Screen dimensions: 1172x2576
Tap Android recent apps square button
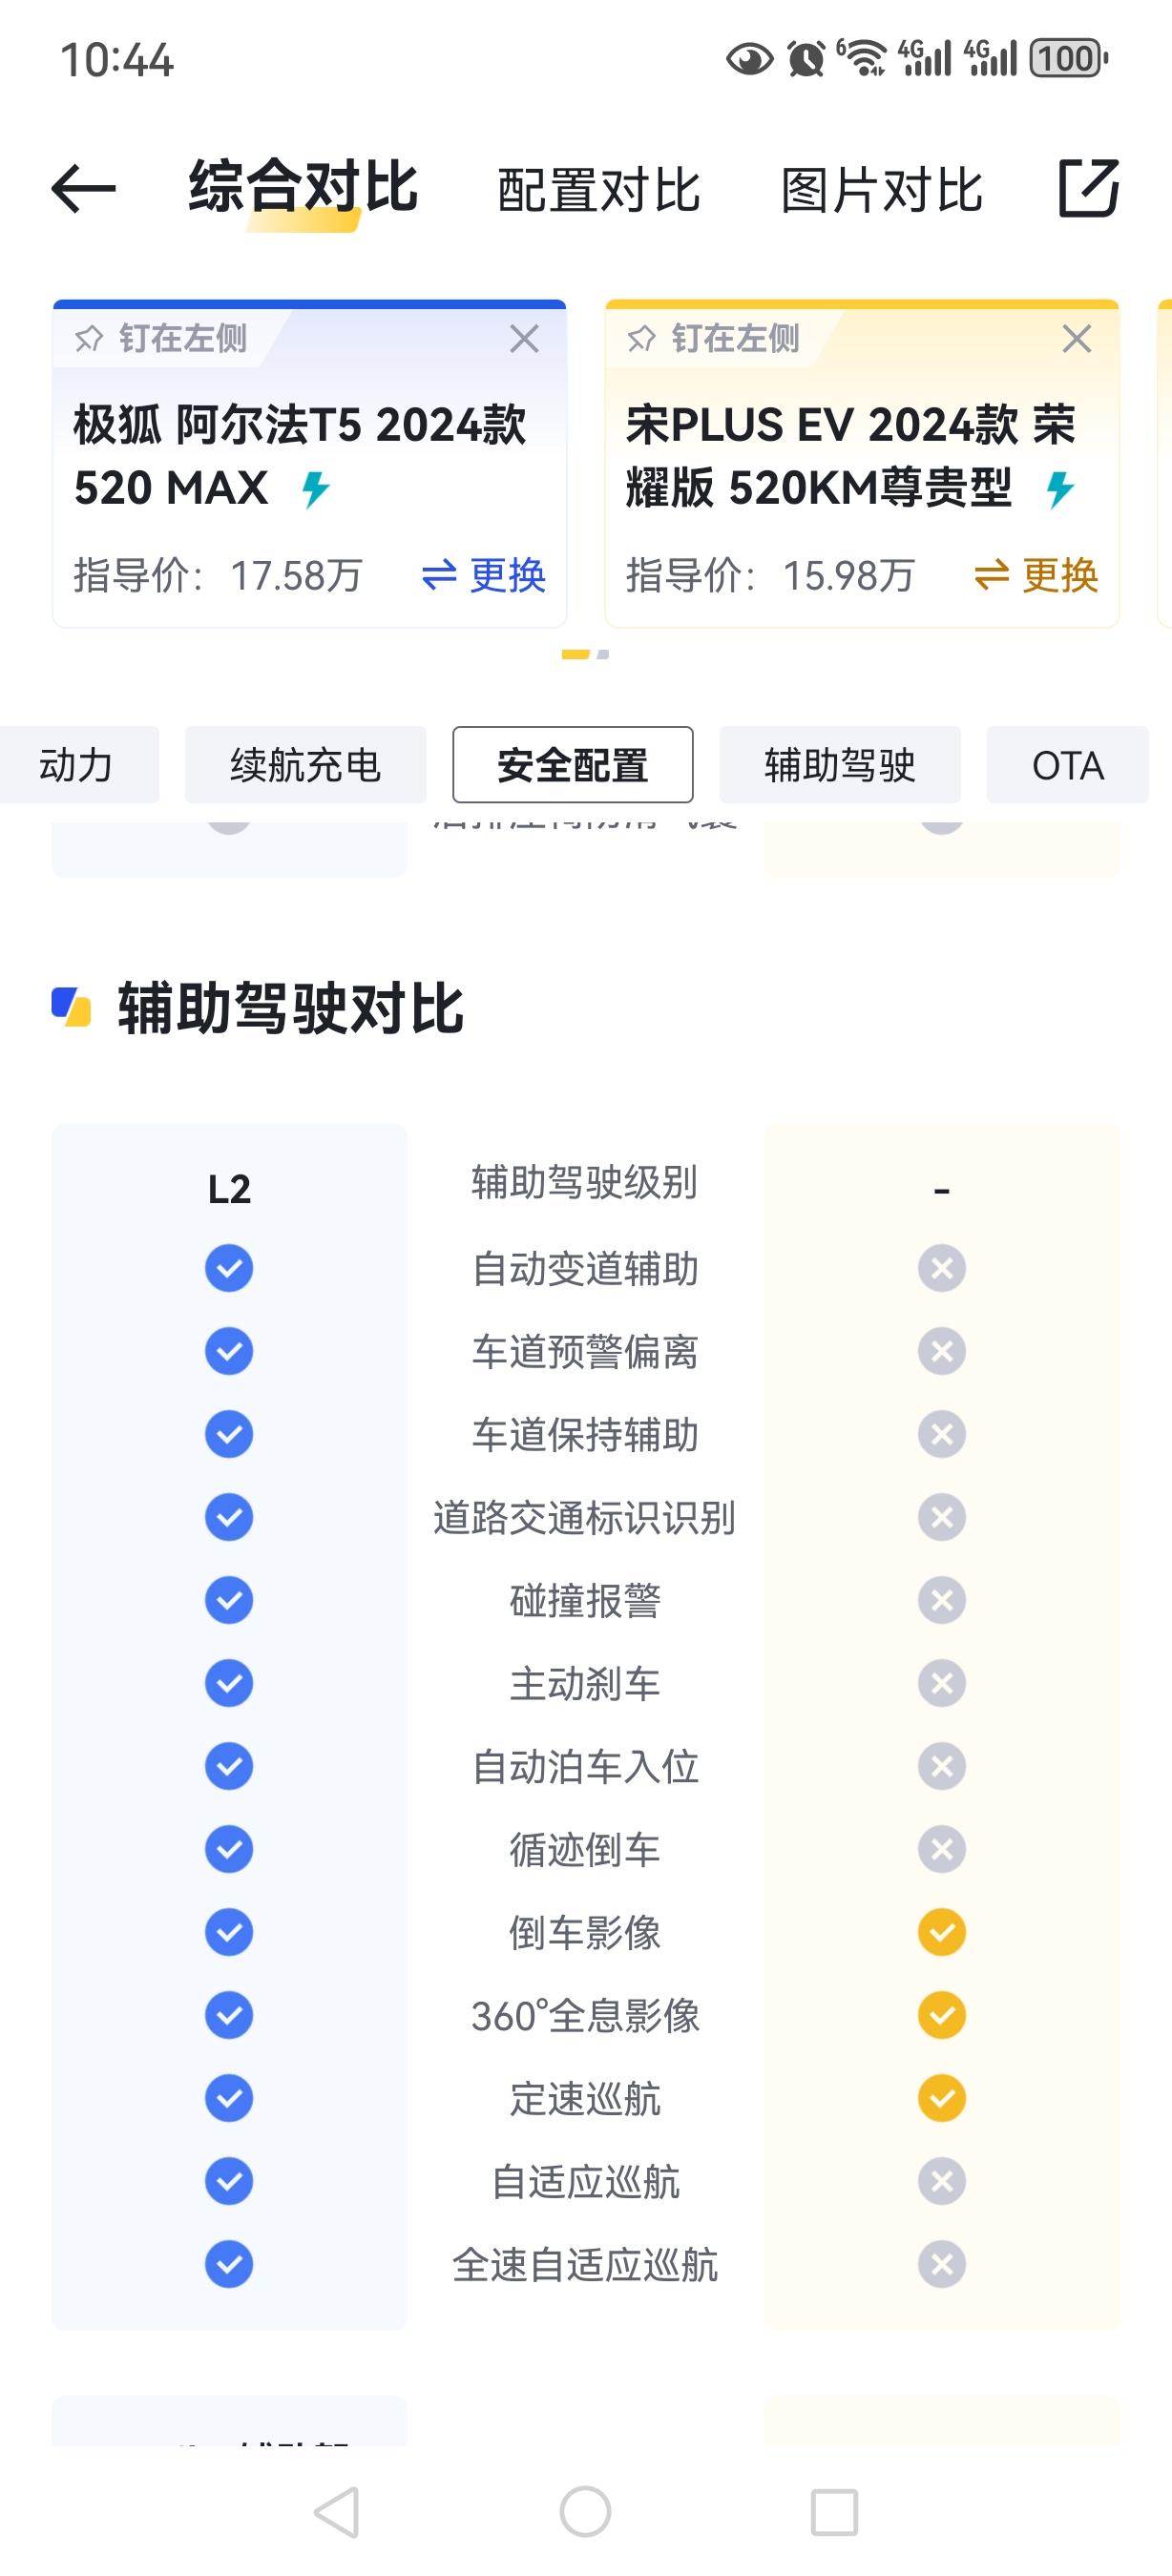click(834, 2512)
